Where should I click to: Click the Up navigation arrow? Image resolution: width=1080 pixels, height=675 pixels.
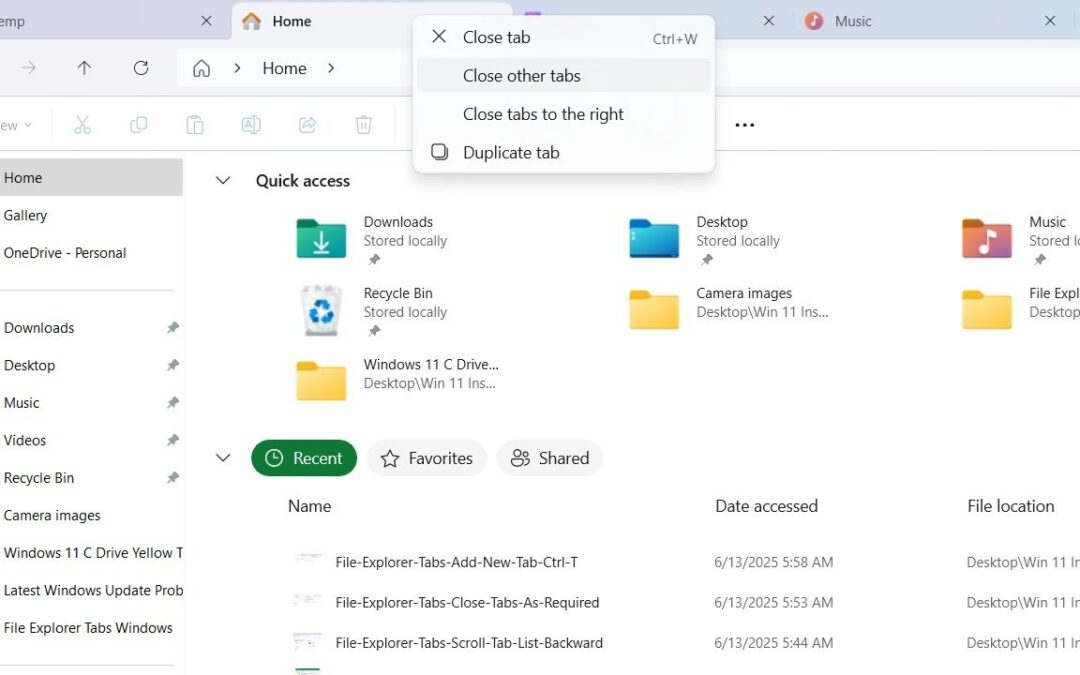click(85, 68)
